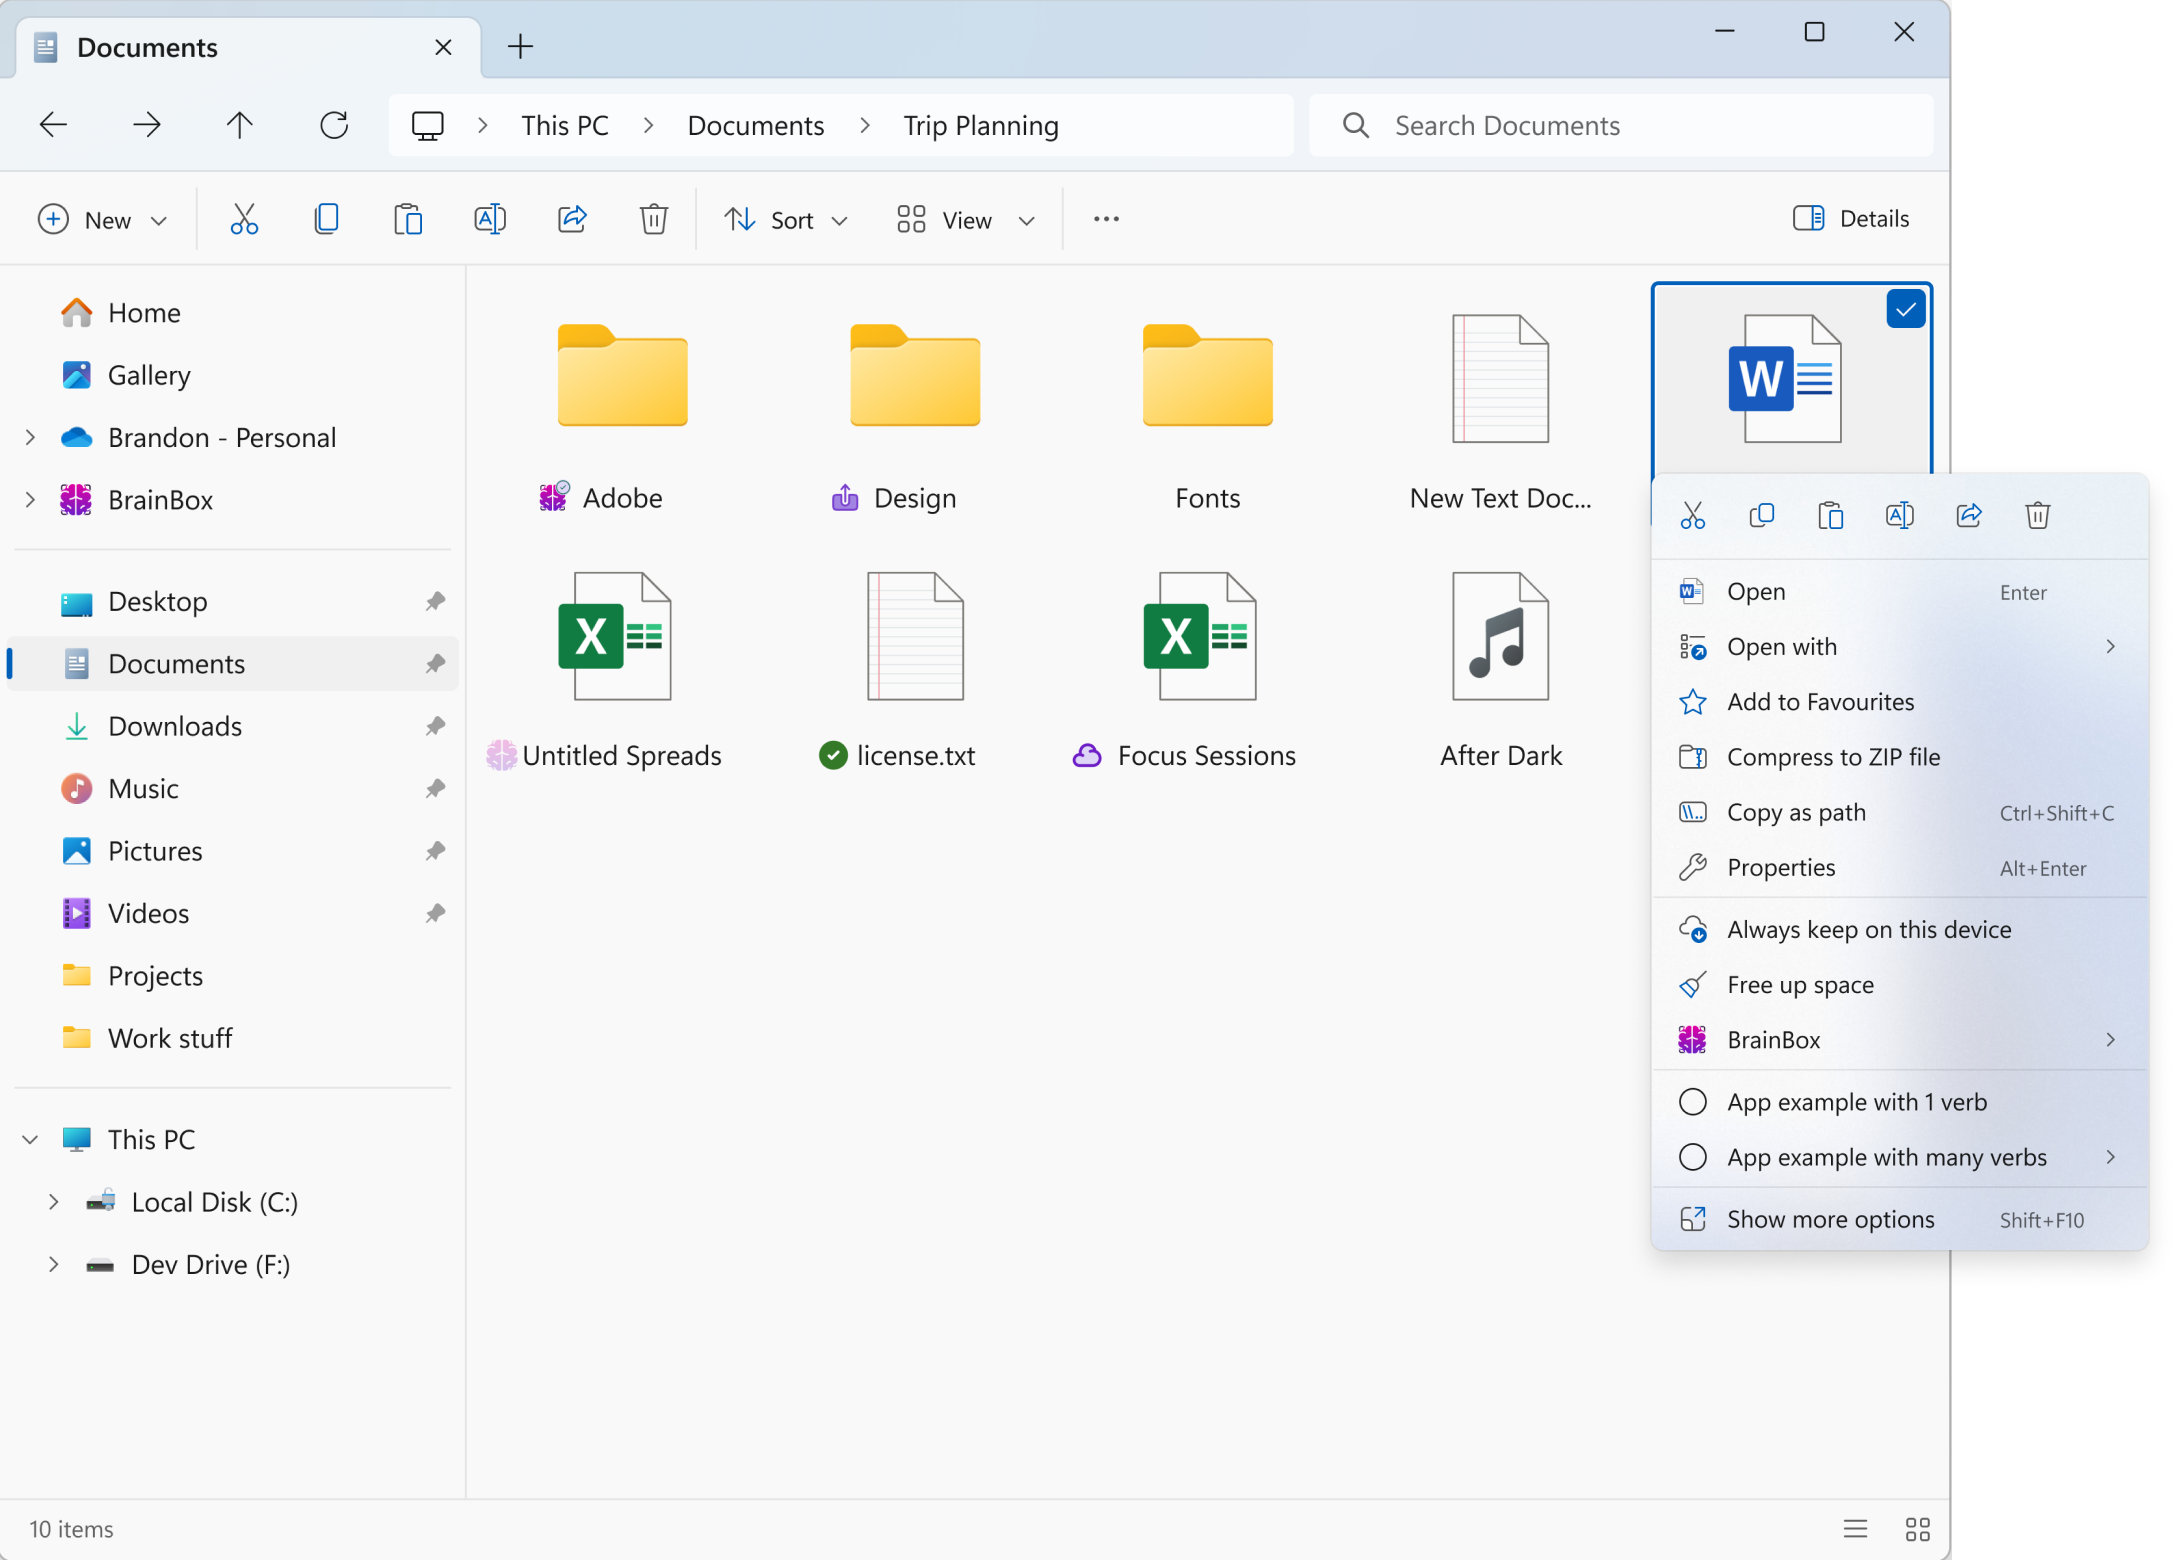2176x1560 pixels.
Task: Click Documents in the address breadcrumb
Action: coord(756,125)
